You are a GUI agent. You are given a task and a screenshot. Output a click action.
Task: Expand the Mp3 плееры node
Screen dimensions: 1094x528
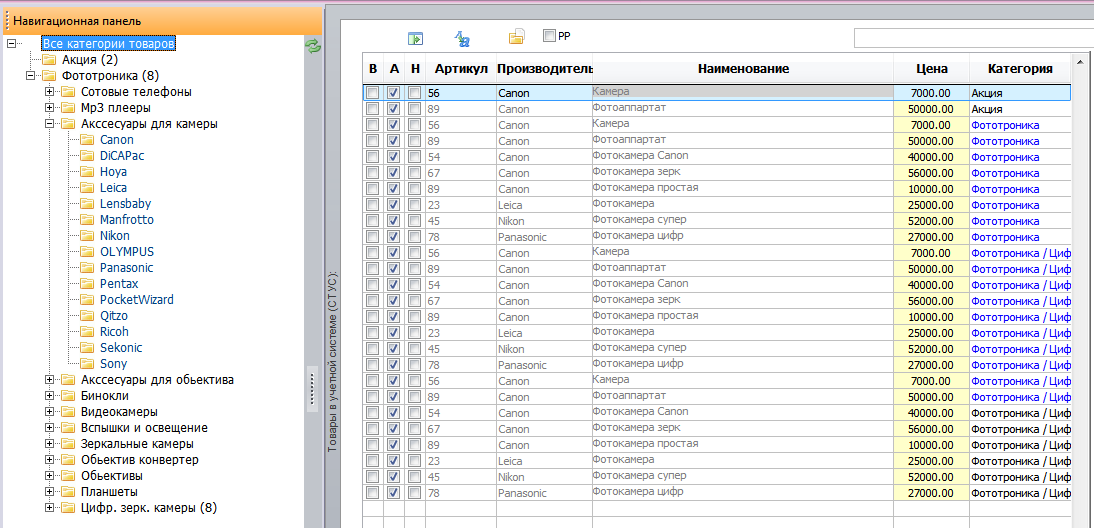pyautogui.click(x=49, y=107)
